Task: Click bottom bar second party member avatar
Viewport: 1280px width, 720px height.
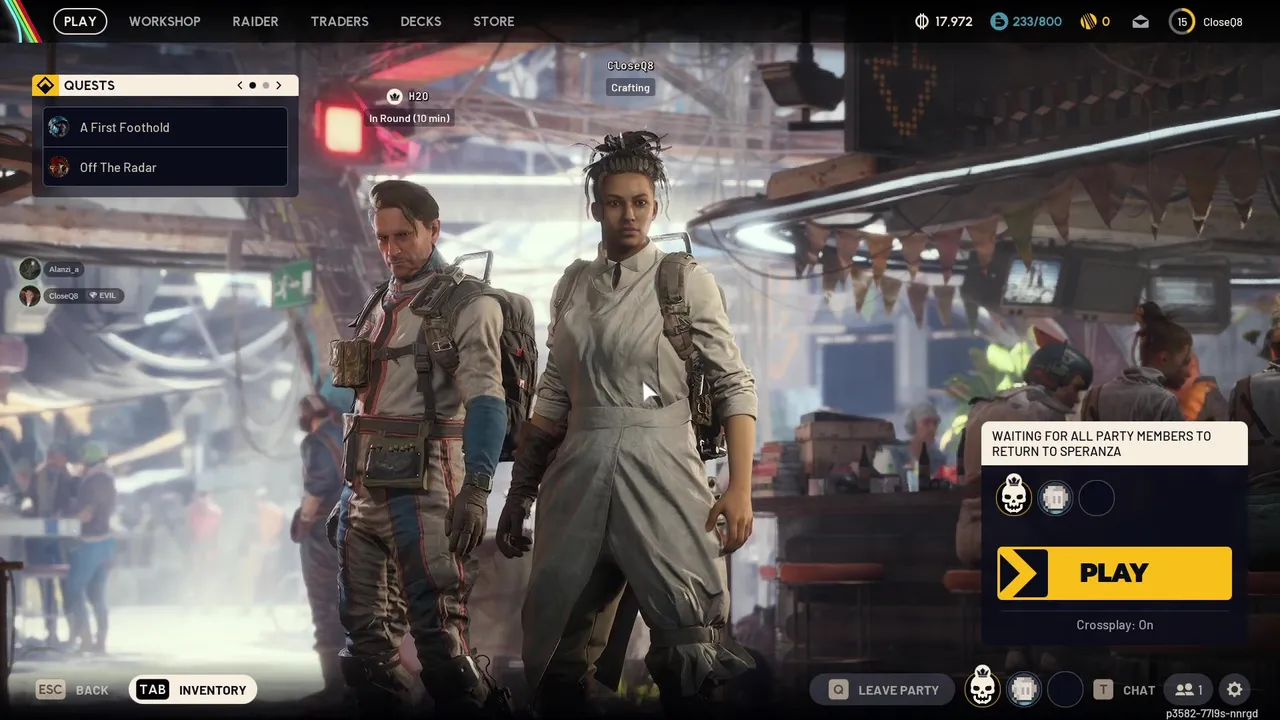Action: 1023,689
